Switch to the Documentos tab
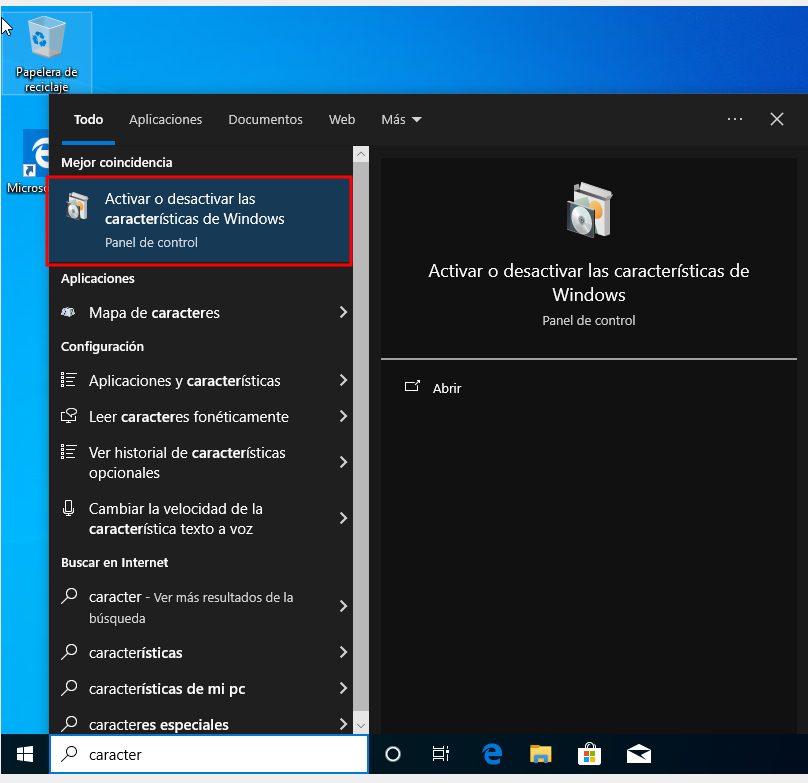The image size is (808, 783). coord(265,119)
